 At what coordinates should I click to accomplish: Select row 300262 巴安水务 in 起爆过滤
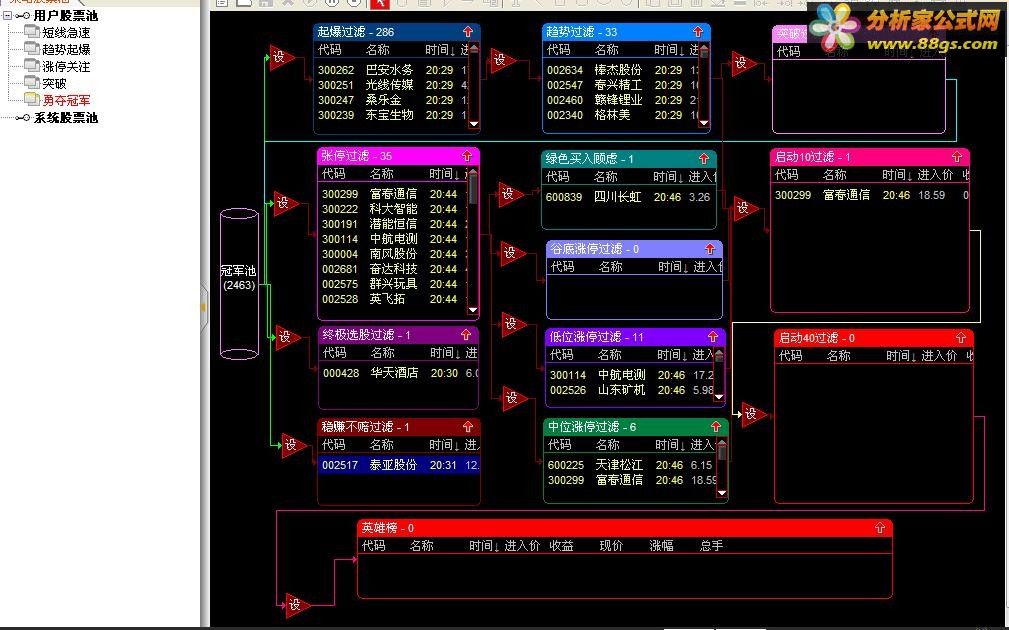coord(392,69)
